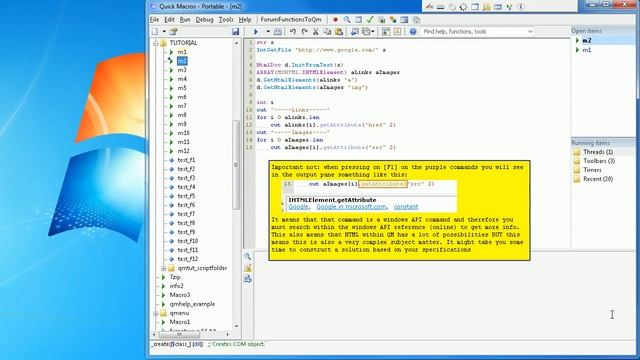Expand the qmtut_scriptfolder folder
This screenshot has width=640, height=360.
pyautogui.click(x=163, y=268)
